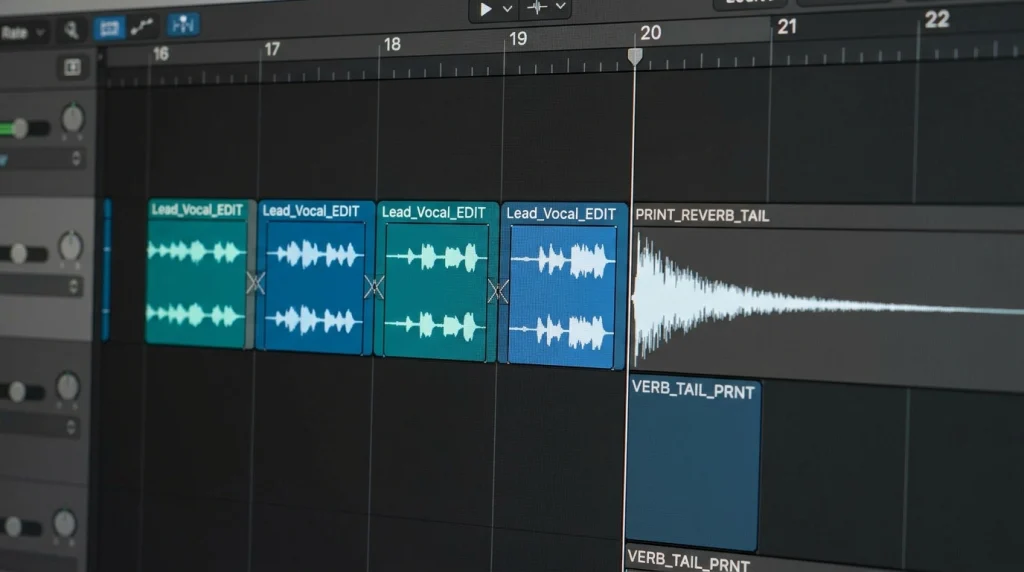Click the Lead_Vocal_EDIT track volume slider

[x=23, y=253]
